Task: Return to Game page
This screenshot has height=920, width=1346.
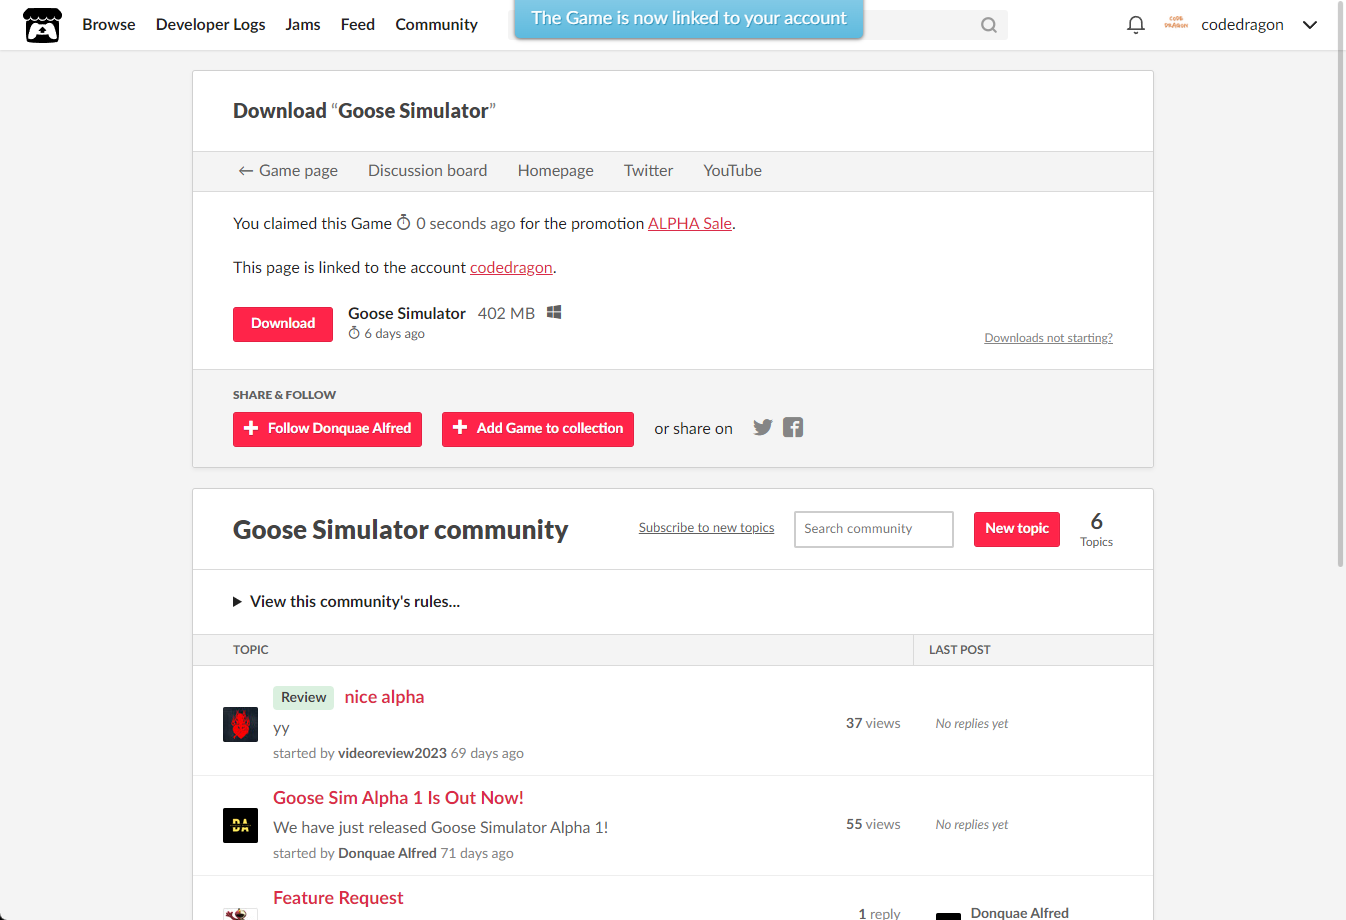Action: (x=288, y=170)
